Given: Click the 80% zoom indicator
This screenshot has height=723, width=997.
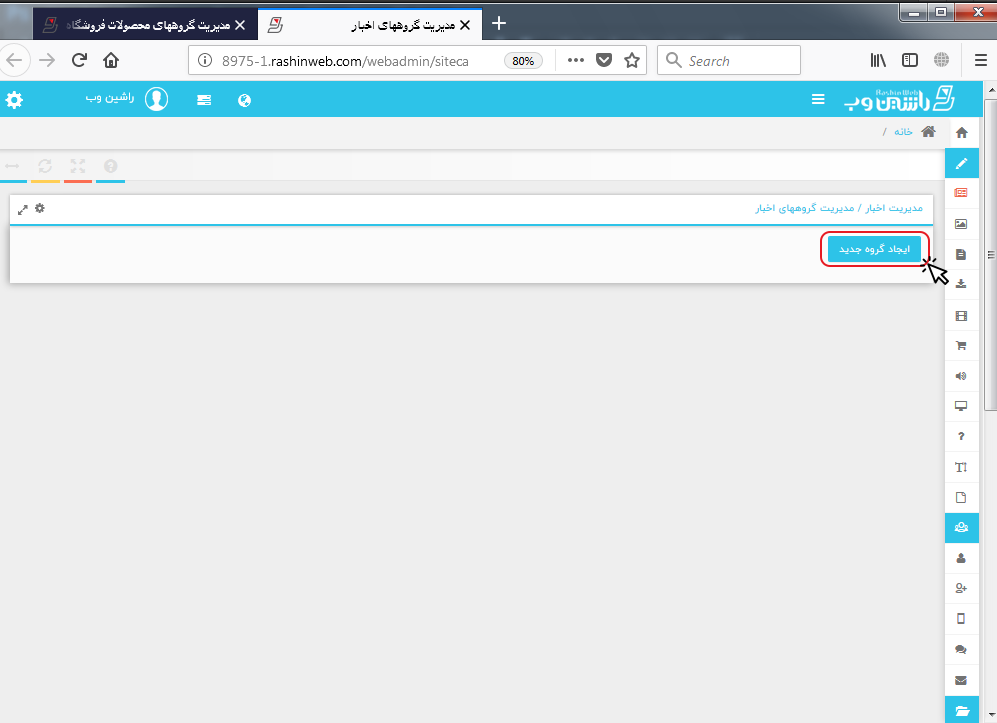Looking at the screenshot, I should (523, 61).
